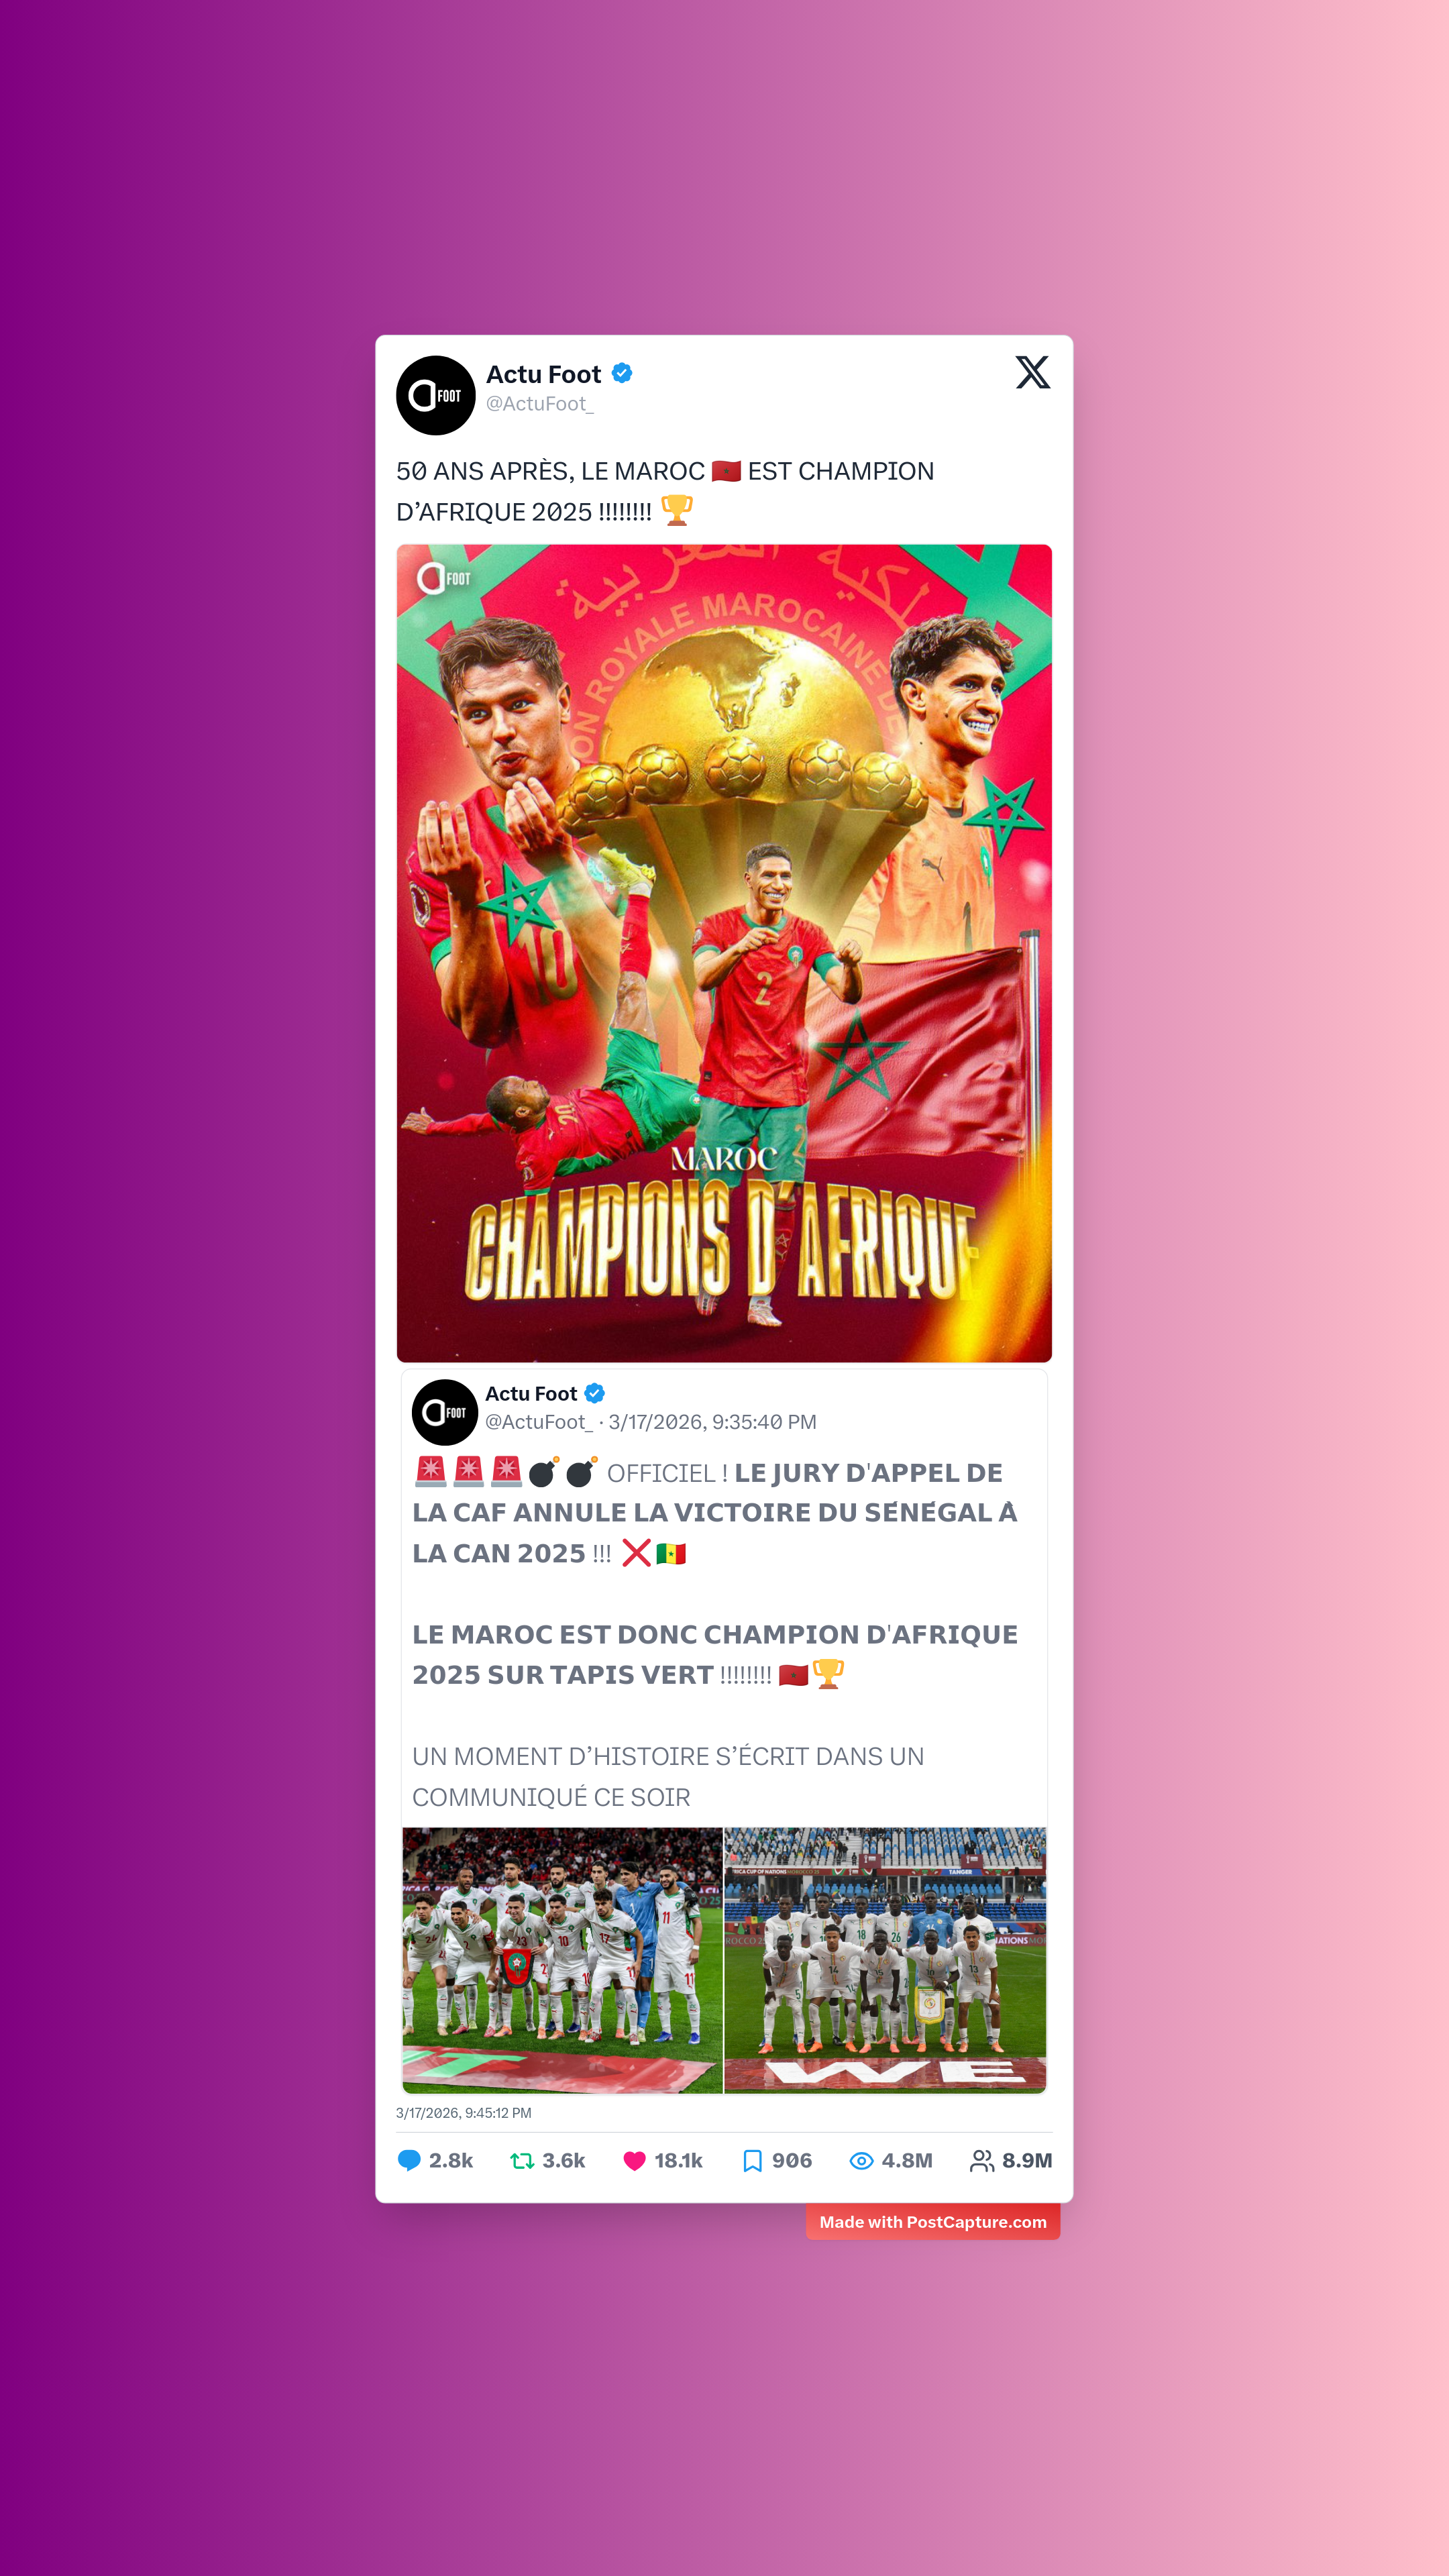Open the Senegal team photo thumbnail

pyautogui.click(x=885, y=1959)
